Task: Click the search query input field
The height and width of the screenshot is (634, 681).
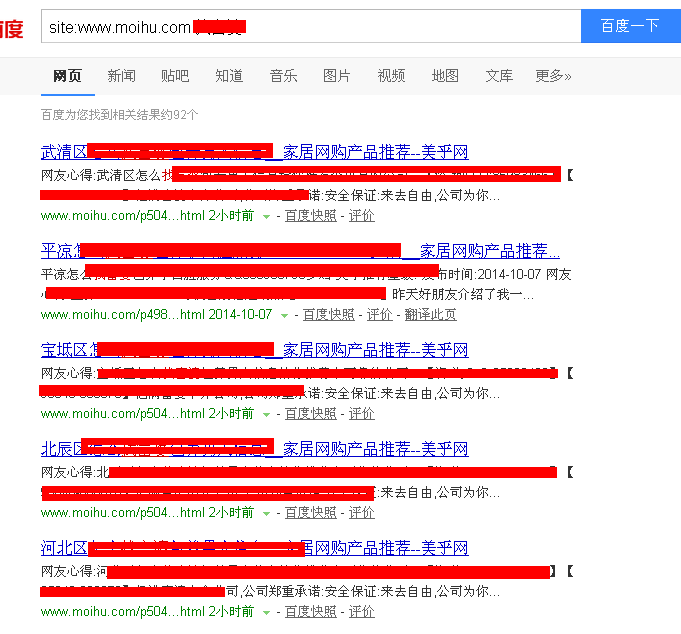Action: (x=311, y=26)
